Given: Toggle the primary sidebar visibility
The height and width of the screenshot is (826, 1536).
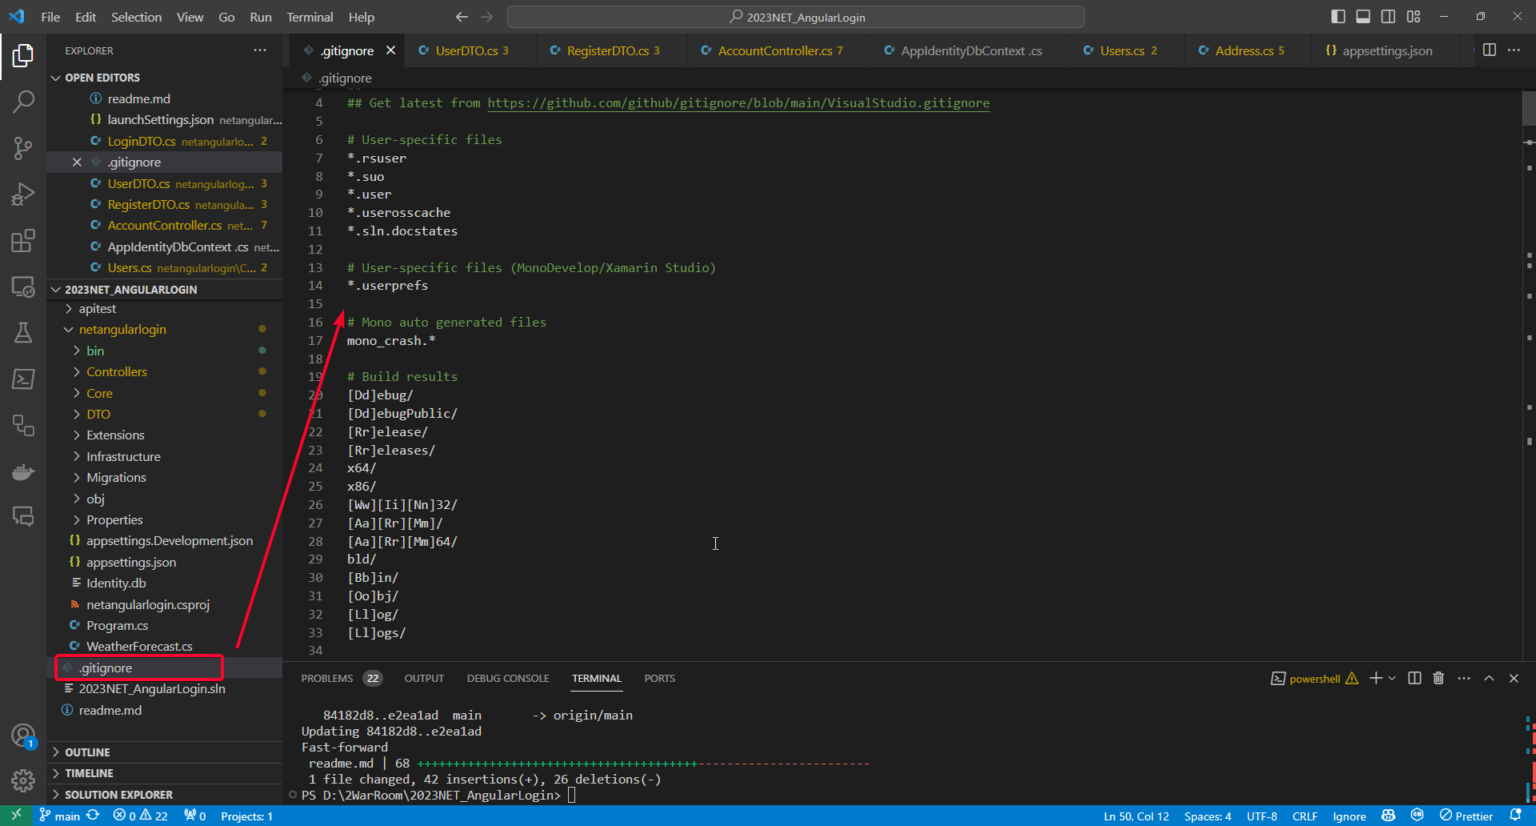Looking at the screenshot, I should (1338, 16).
